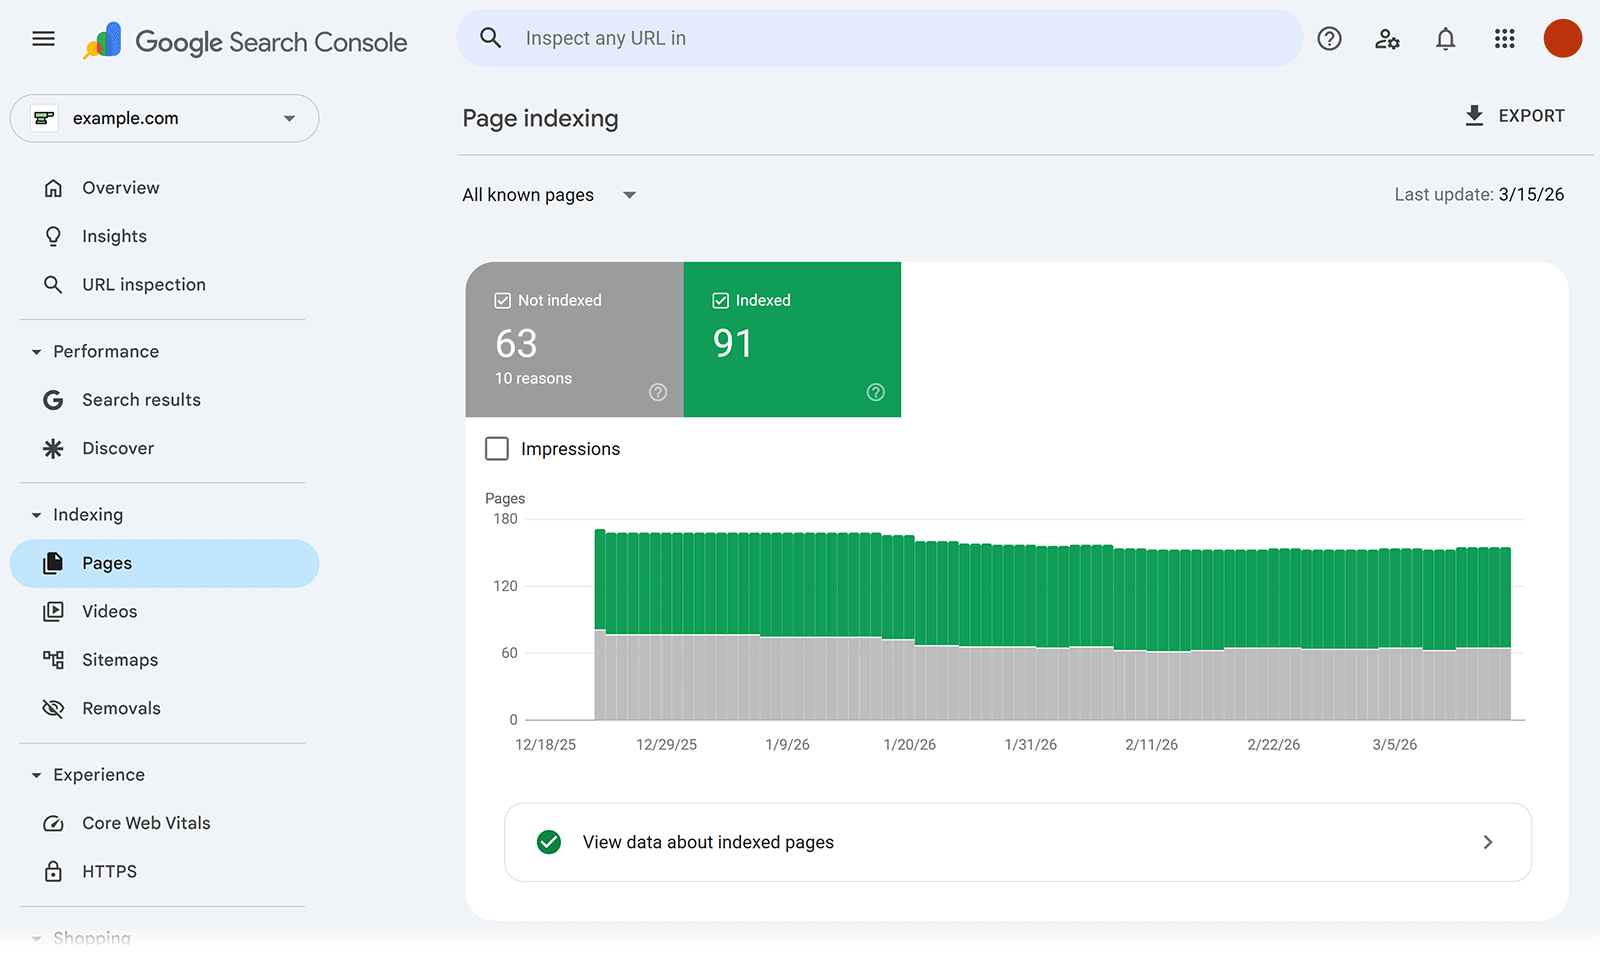The width and height of the screenshot is (1600, 953).
Task: Click the EXPORT button
Action: click(x=1514, y=115)
